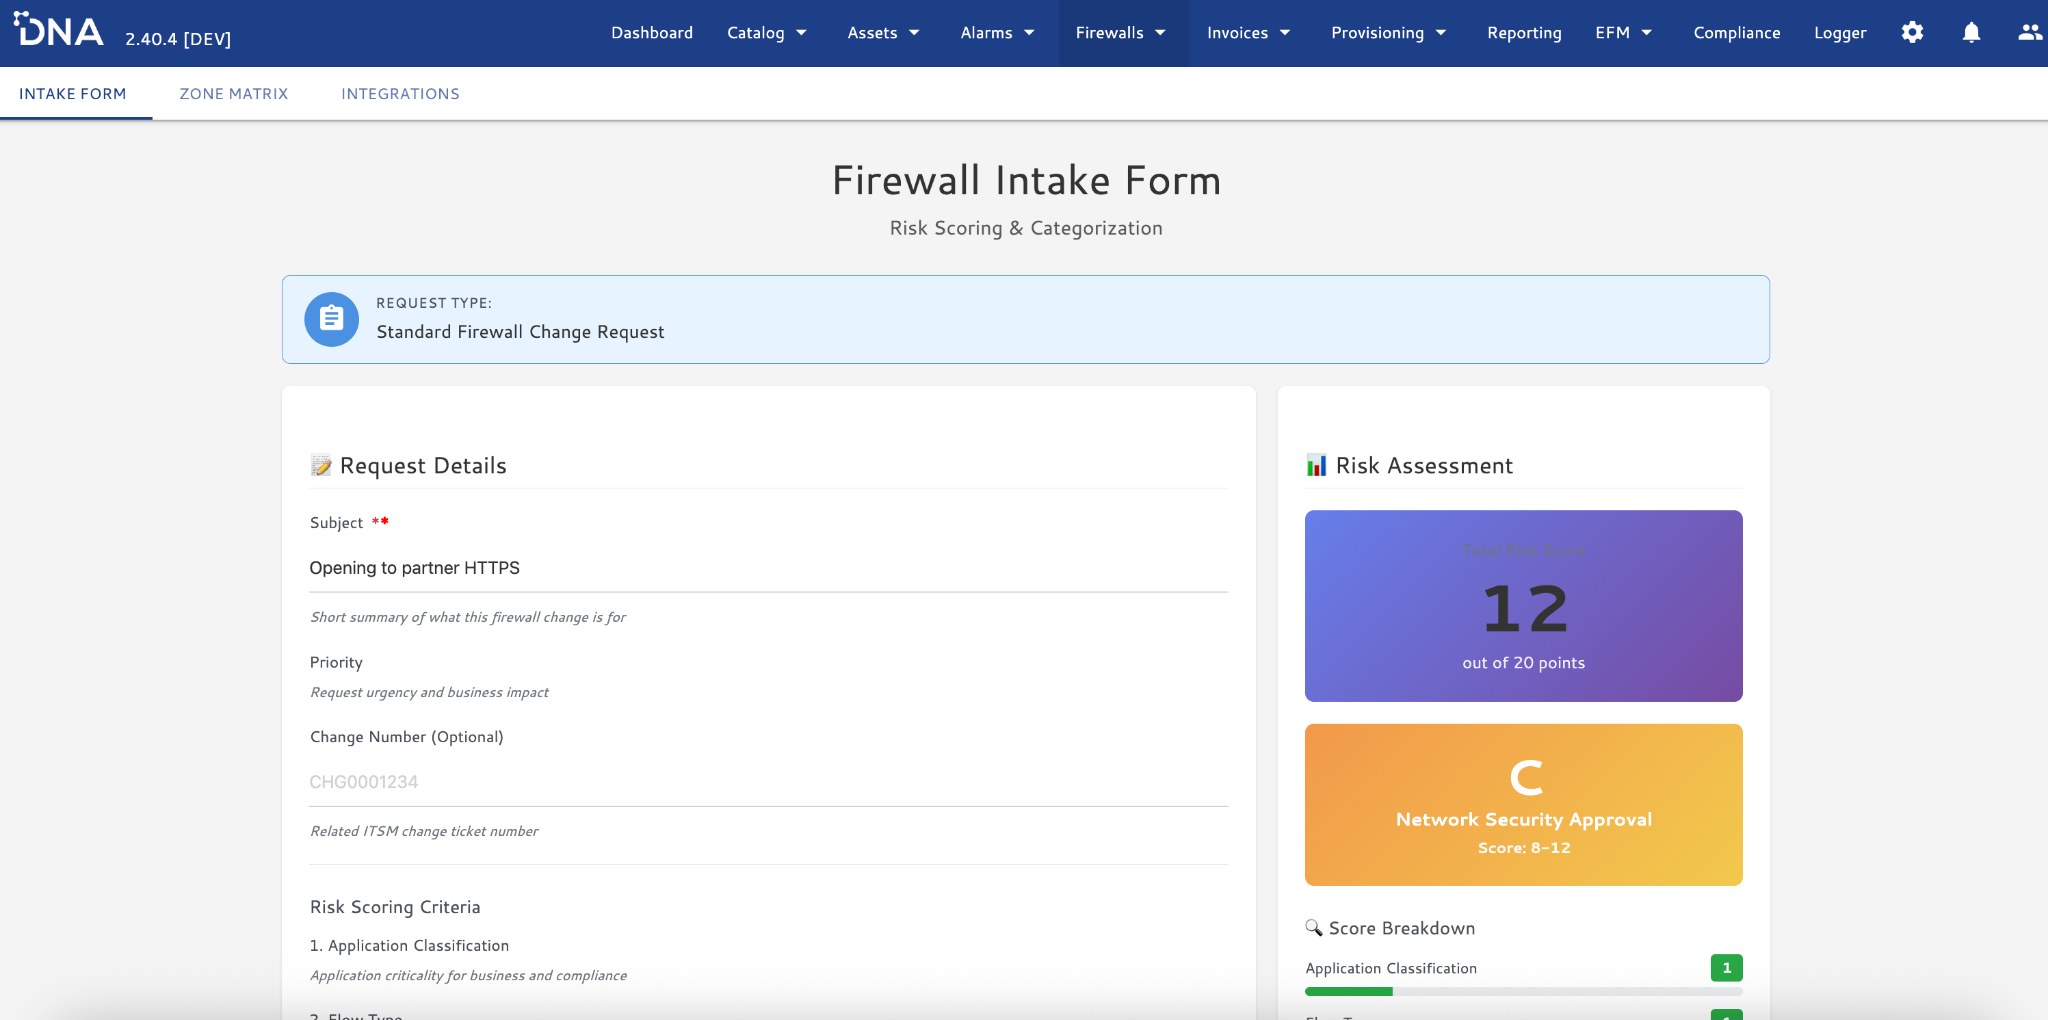Expand the Provisioning dropdown menu
This screenshot has width=2048, height=1020.
[1389, 33]
